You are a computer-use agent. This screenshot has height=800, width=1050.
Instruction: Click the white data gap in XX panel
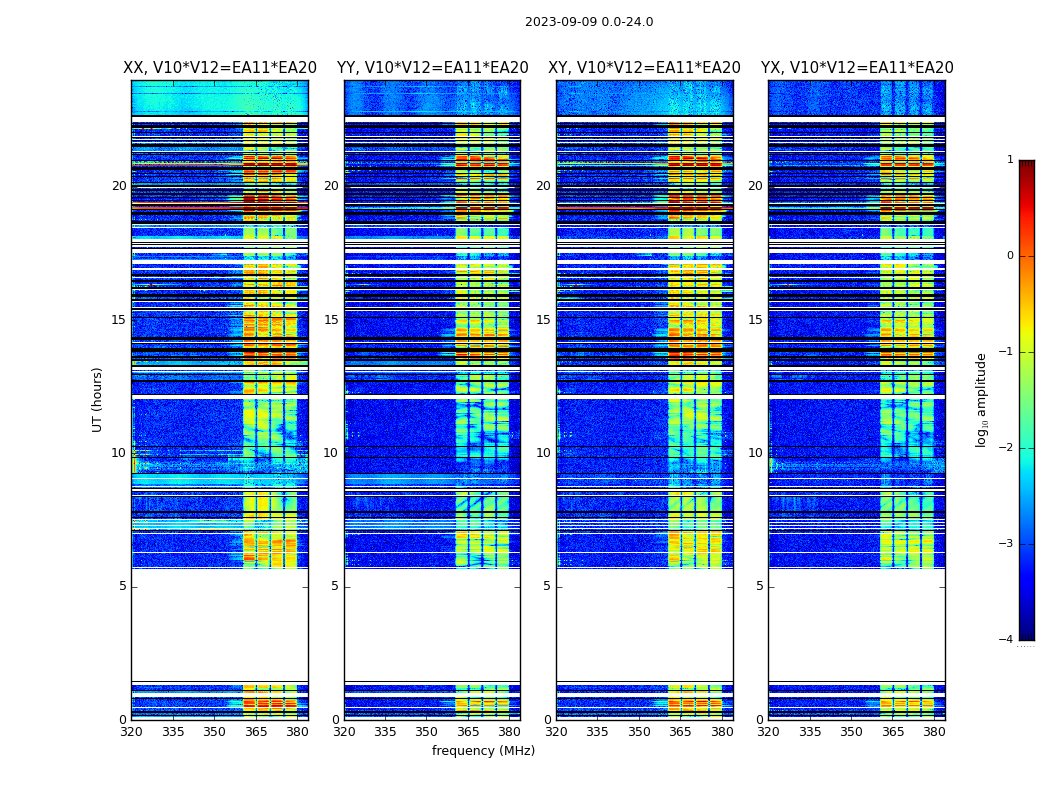coord(220,625)
